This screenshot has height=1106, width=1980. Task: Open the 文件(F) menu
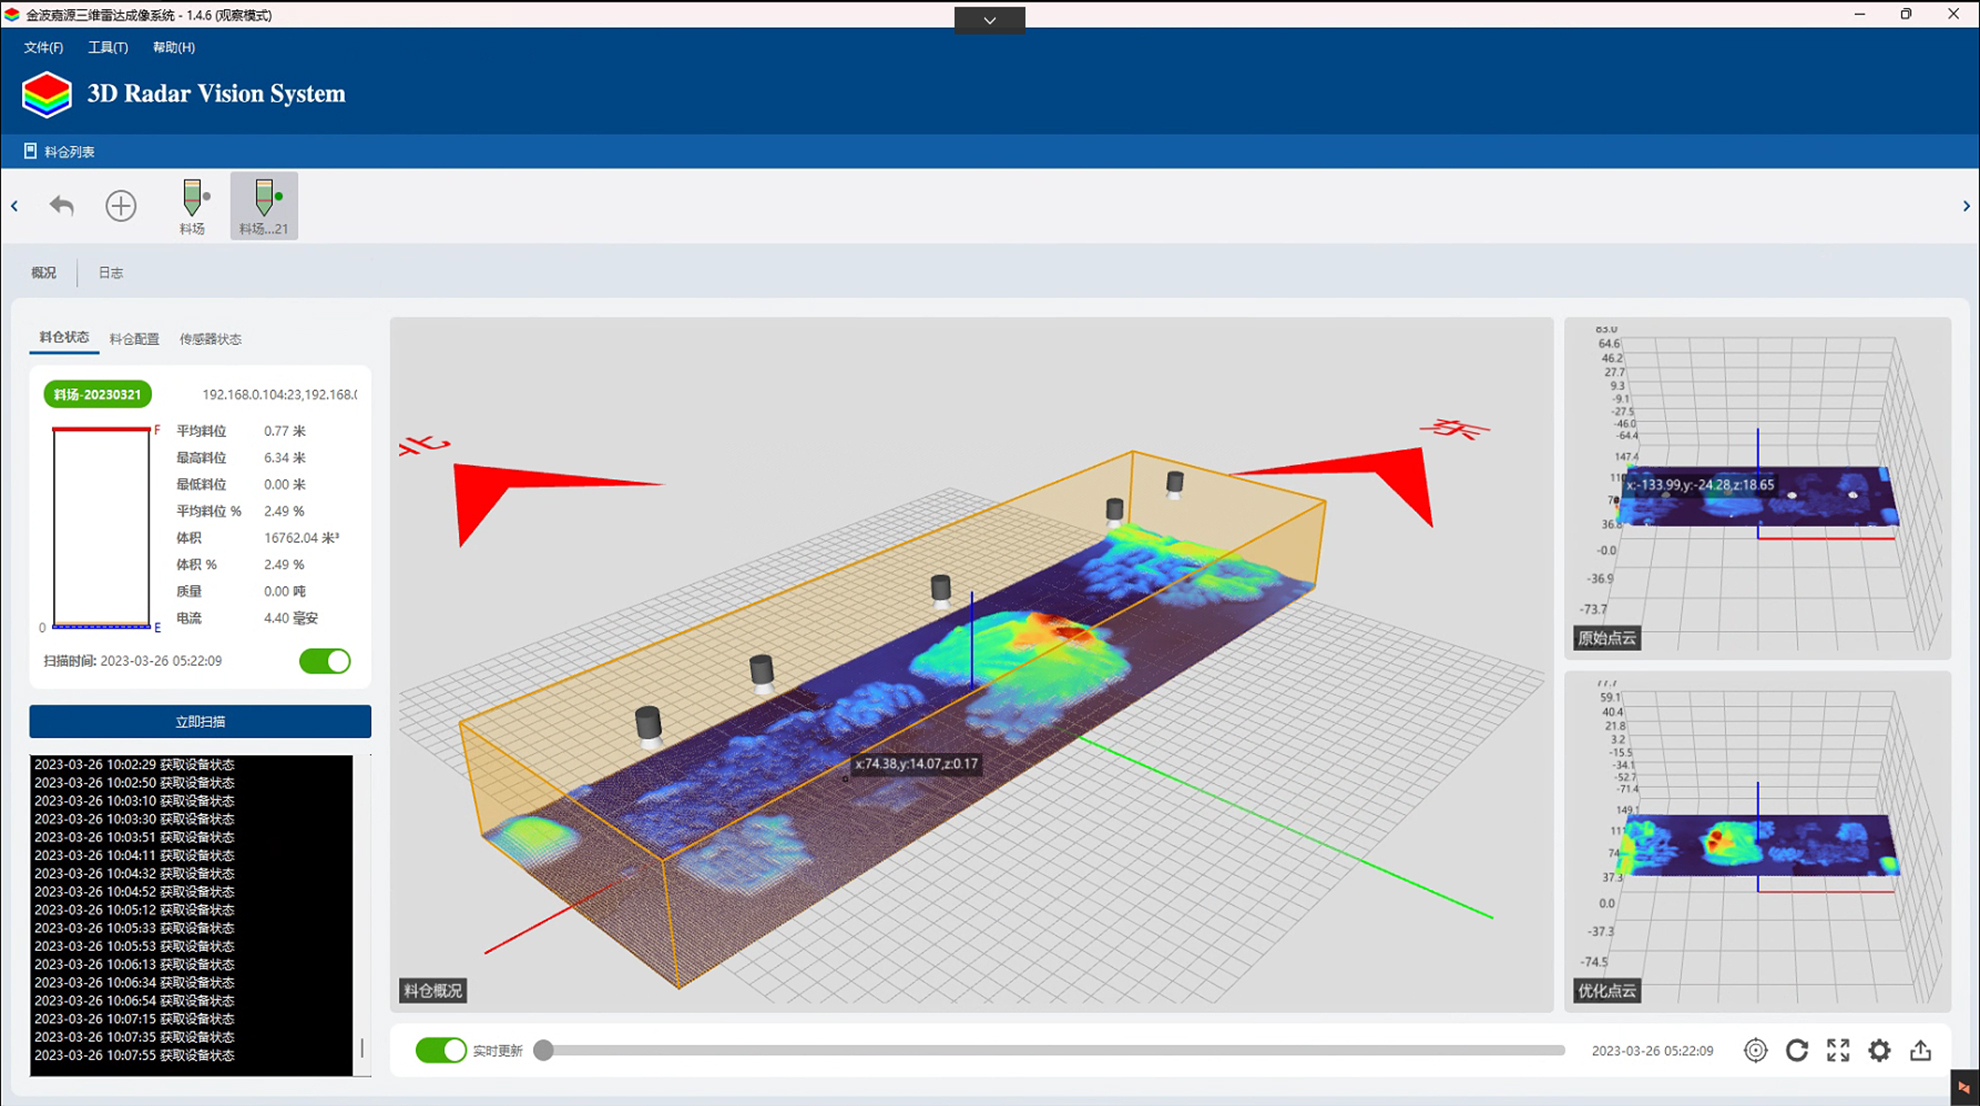tap(43, 47)
